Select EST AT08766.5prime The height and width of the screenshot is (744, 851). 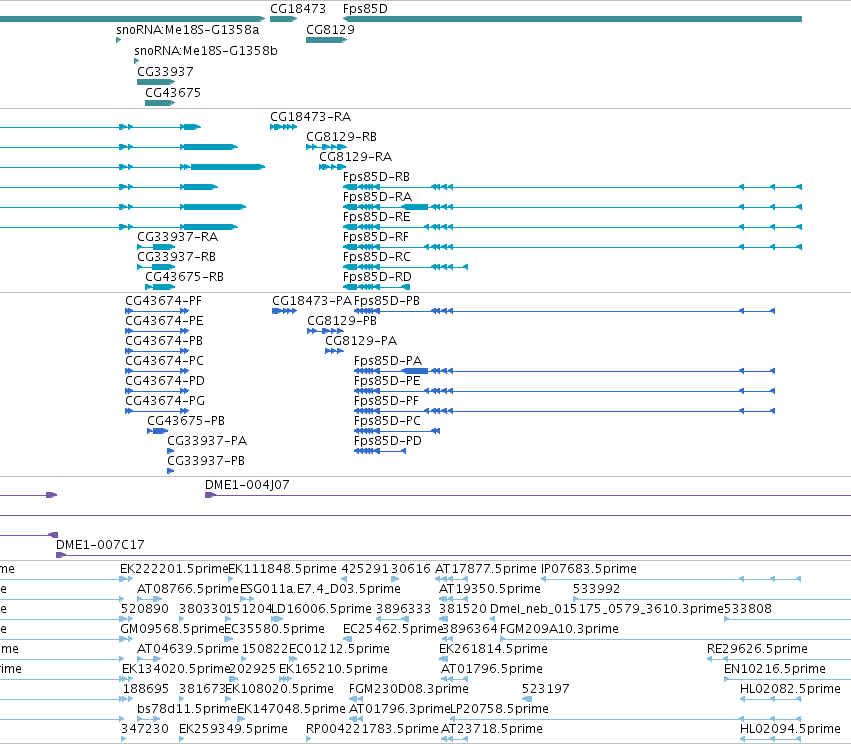(188, 589)
